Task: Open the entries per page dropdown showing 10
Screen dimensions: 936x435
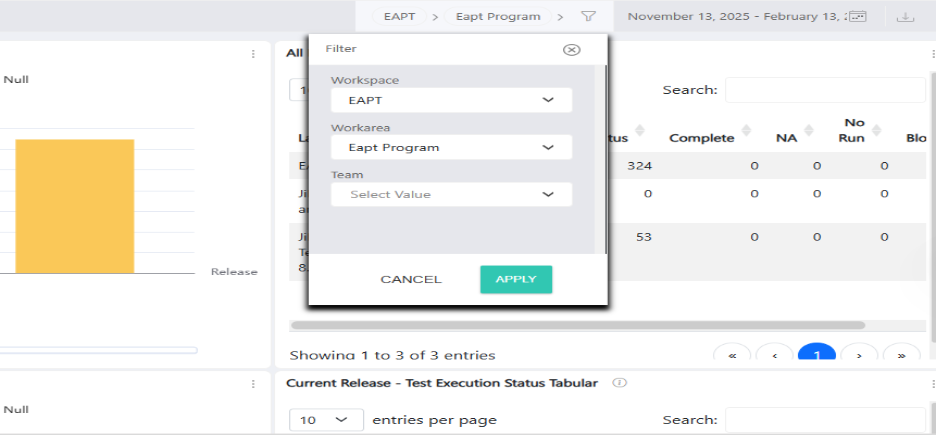Action: pyautogui.click(x=327, y=420)
